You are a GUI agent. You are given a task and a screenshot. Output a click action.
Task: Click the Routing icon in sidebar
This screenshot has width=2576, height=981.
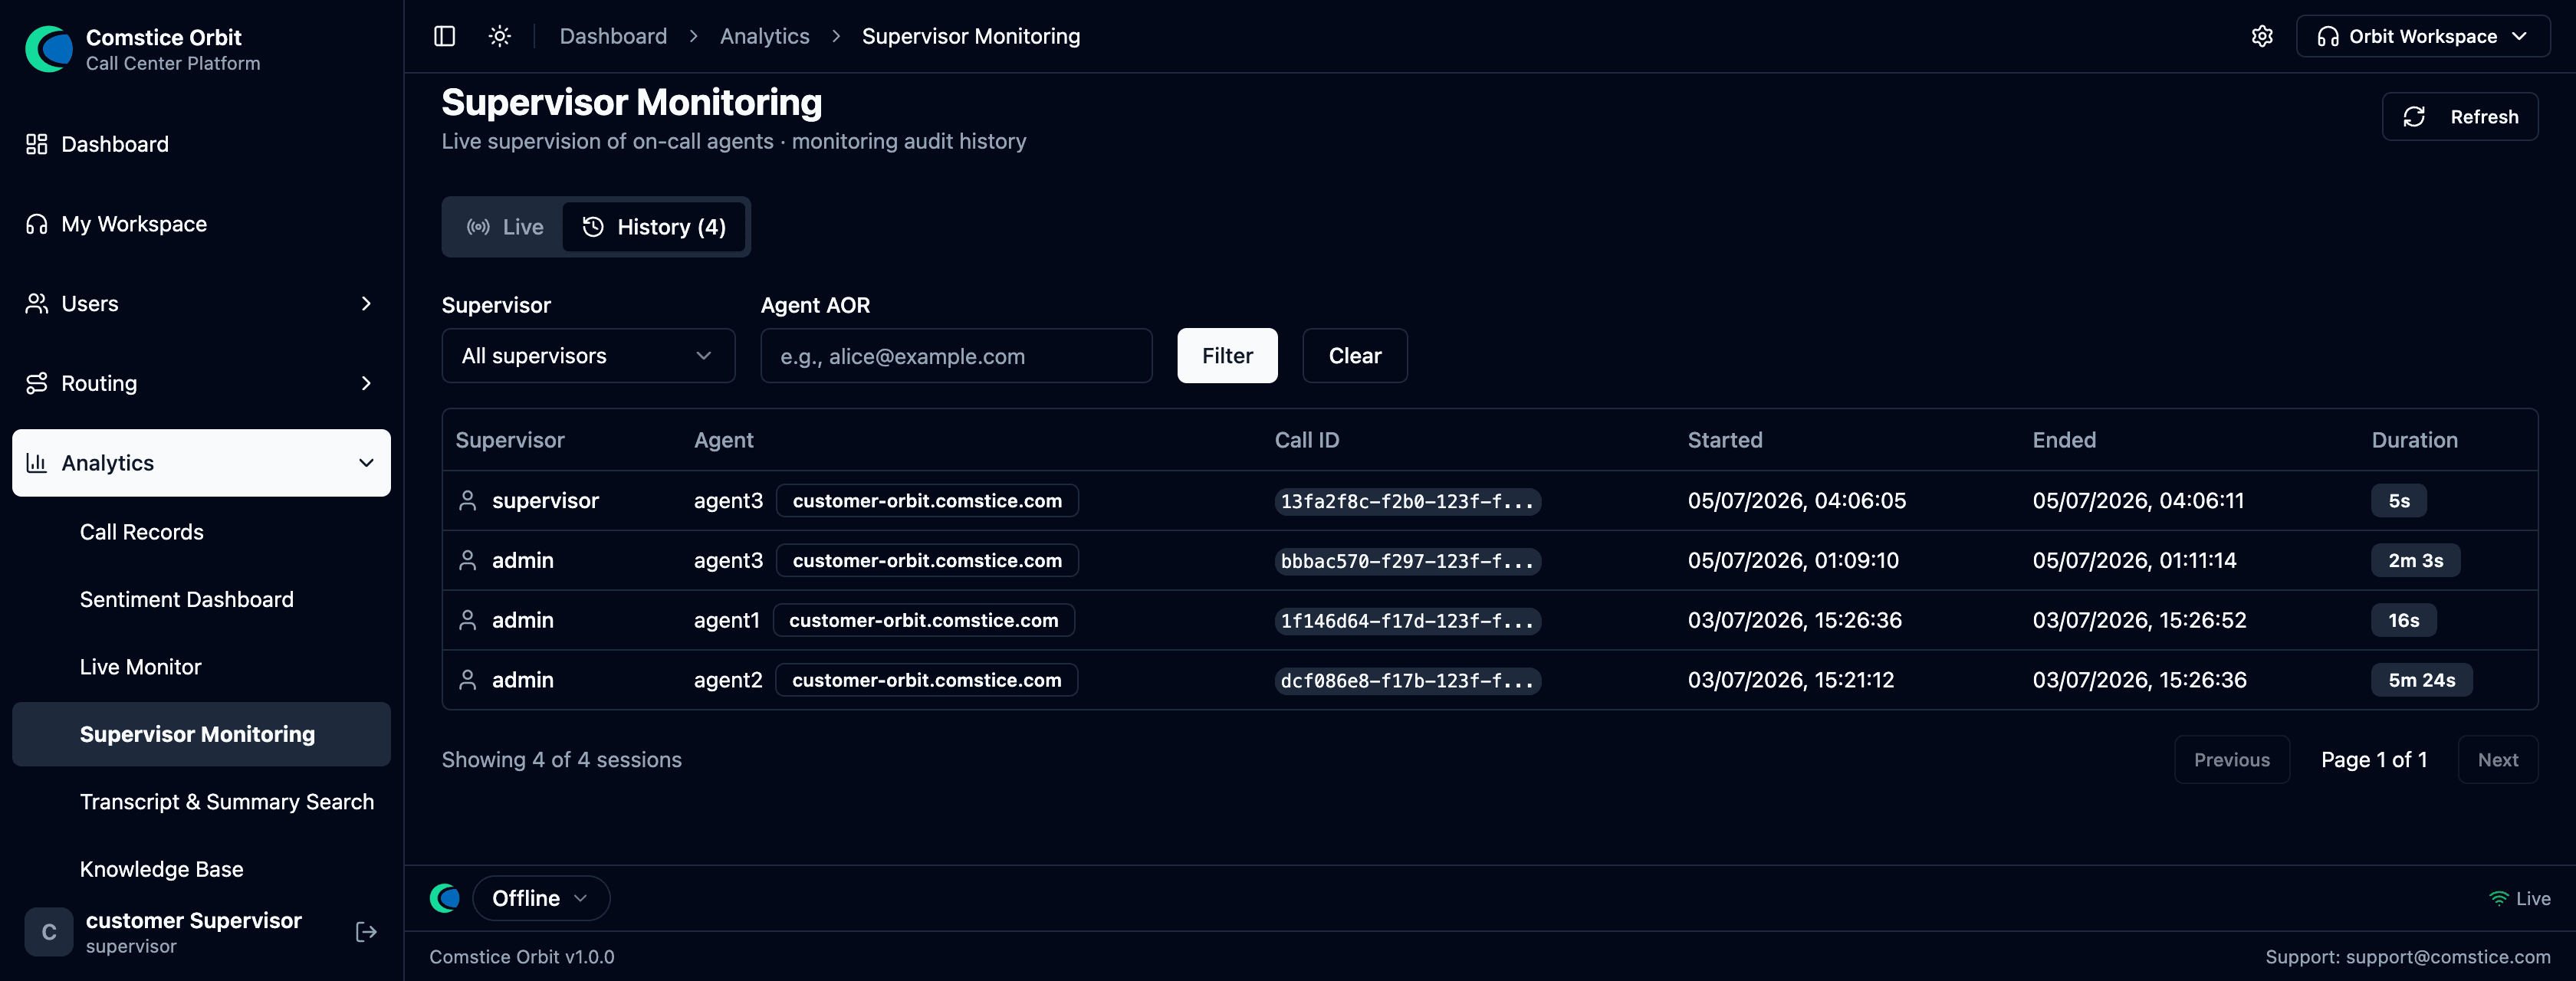37,383
